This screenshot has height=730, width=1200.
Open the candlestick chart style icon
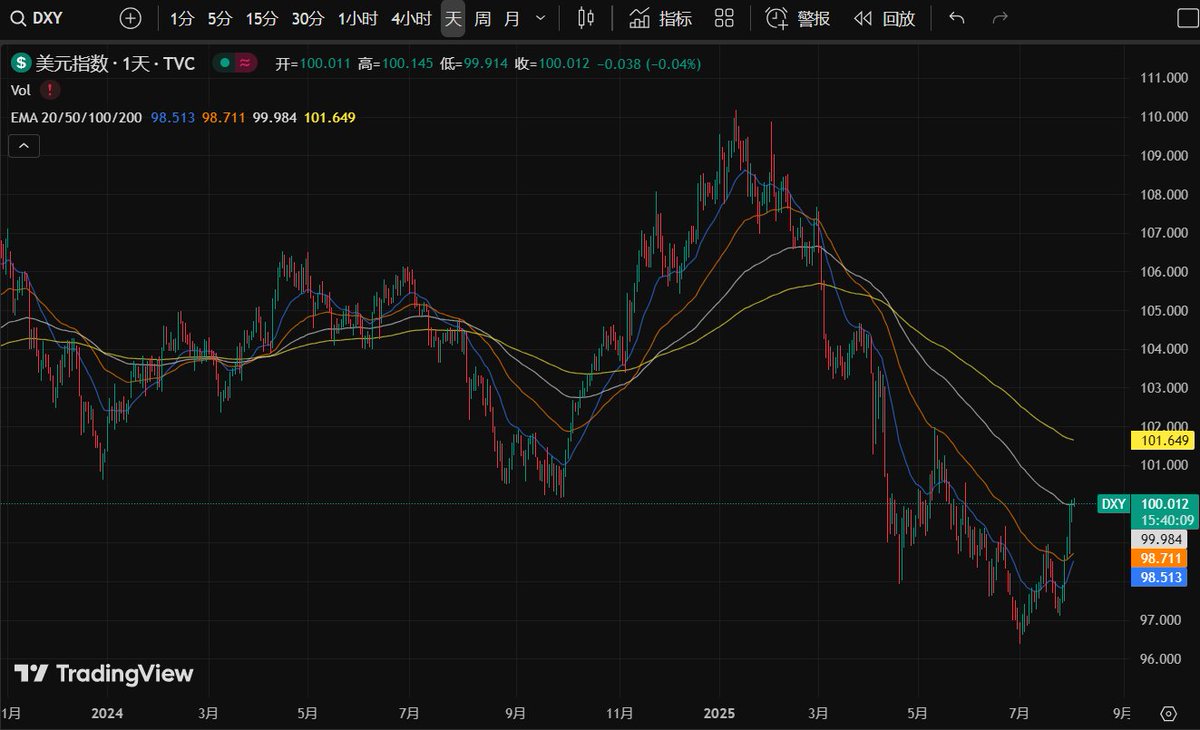pos(586,18)
